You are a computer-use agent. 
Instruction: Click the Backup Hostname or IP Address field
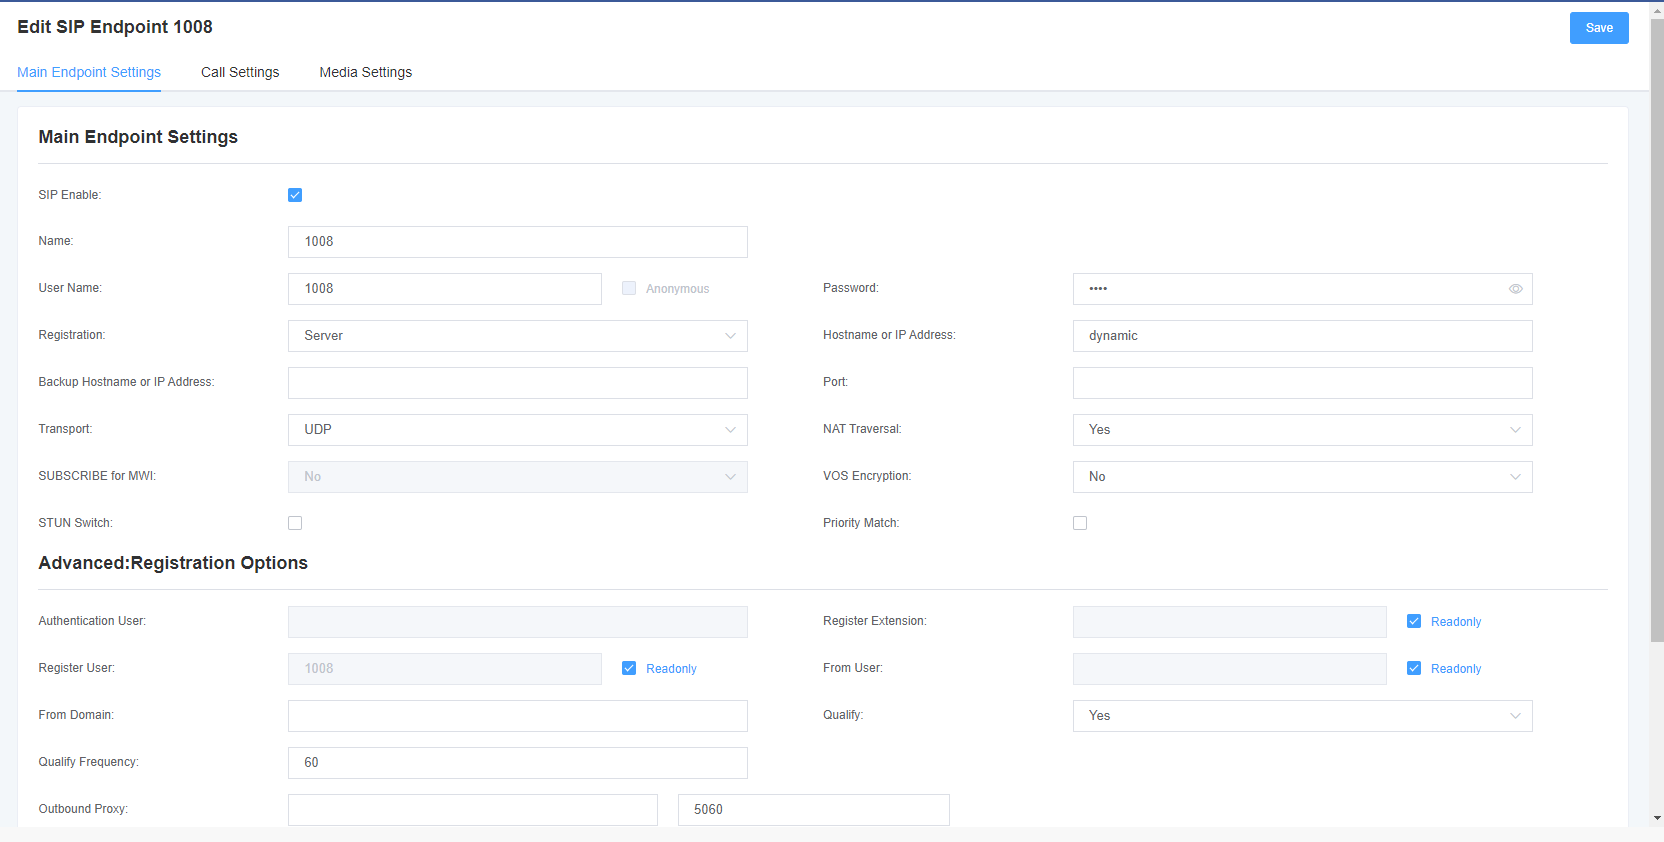(518, 383)
